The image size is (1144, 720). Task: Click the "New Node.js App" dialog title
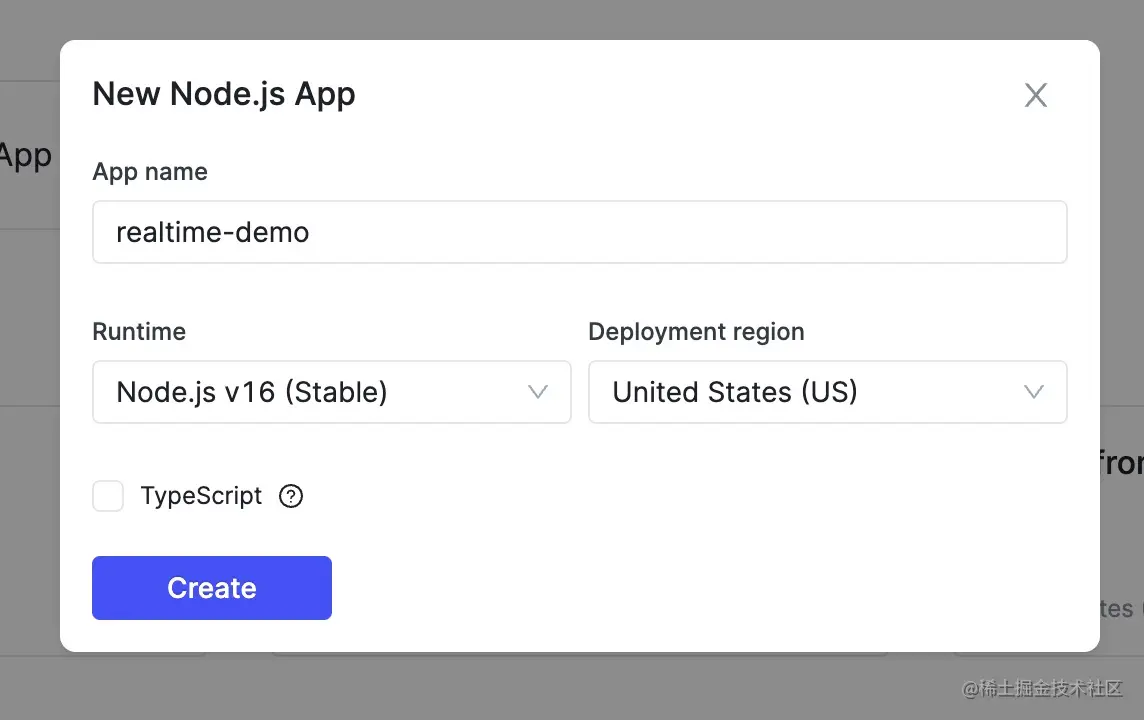click(x=224, y=94)
